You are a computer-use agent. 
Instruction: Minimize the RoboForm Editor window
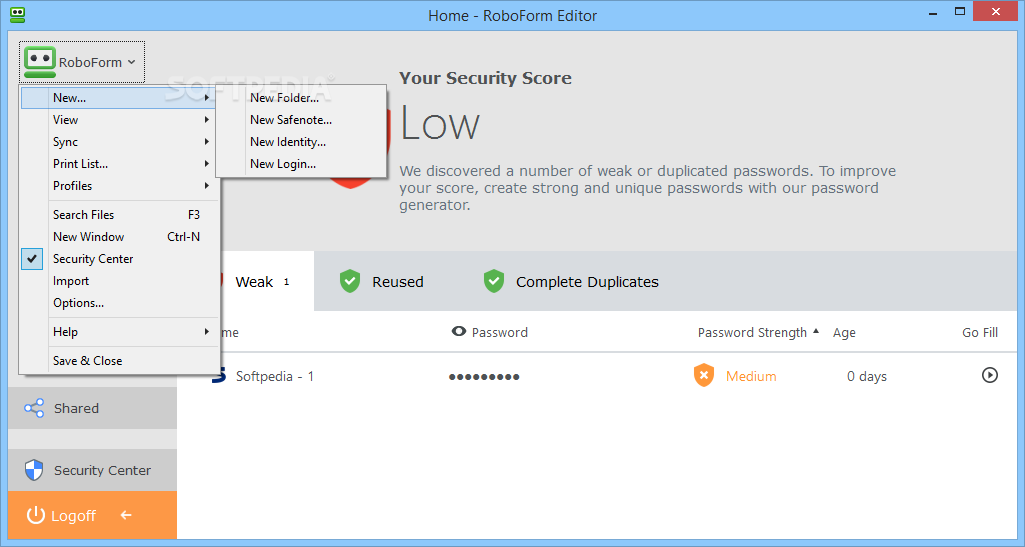click(933, 12)
